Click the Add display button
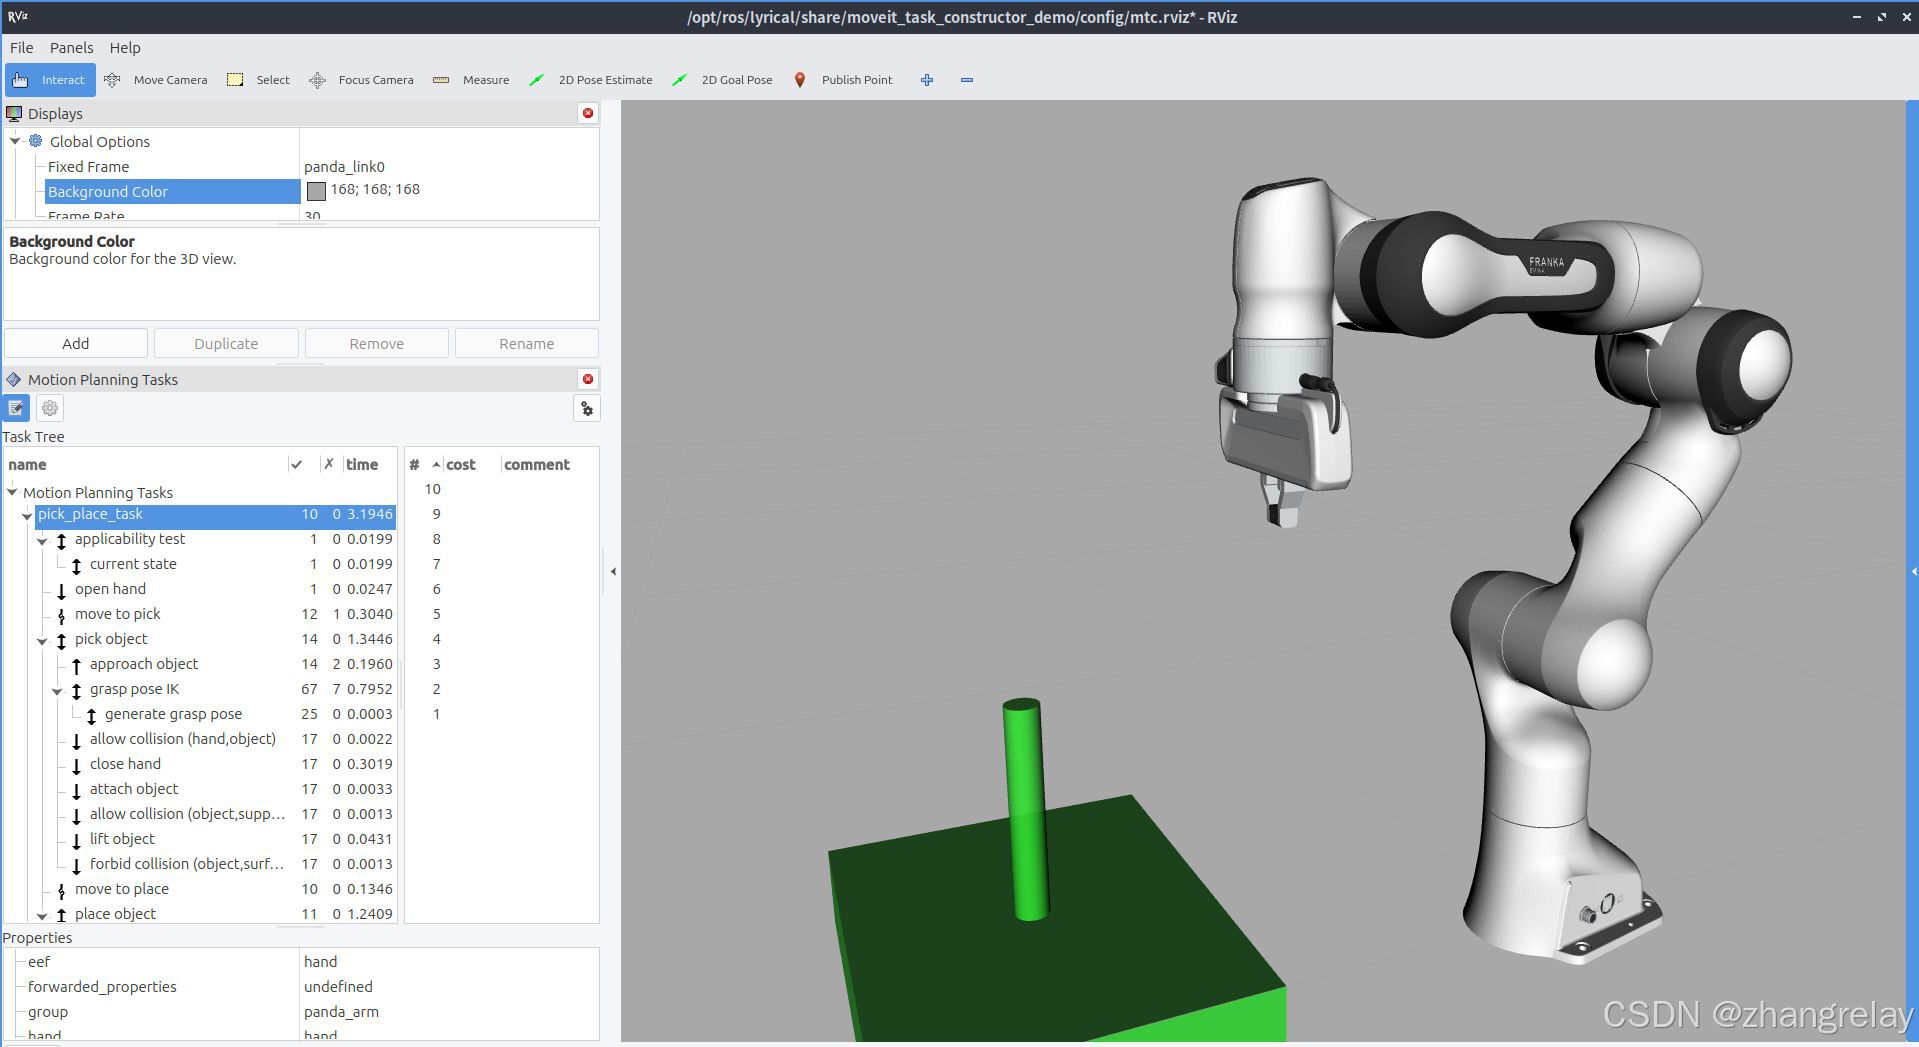The width and height of the screenshot is (1919, 1047). coord(76,343)
